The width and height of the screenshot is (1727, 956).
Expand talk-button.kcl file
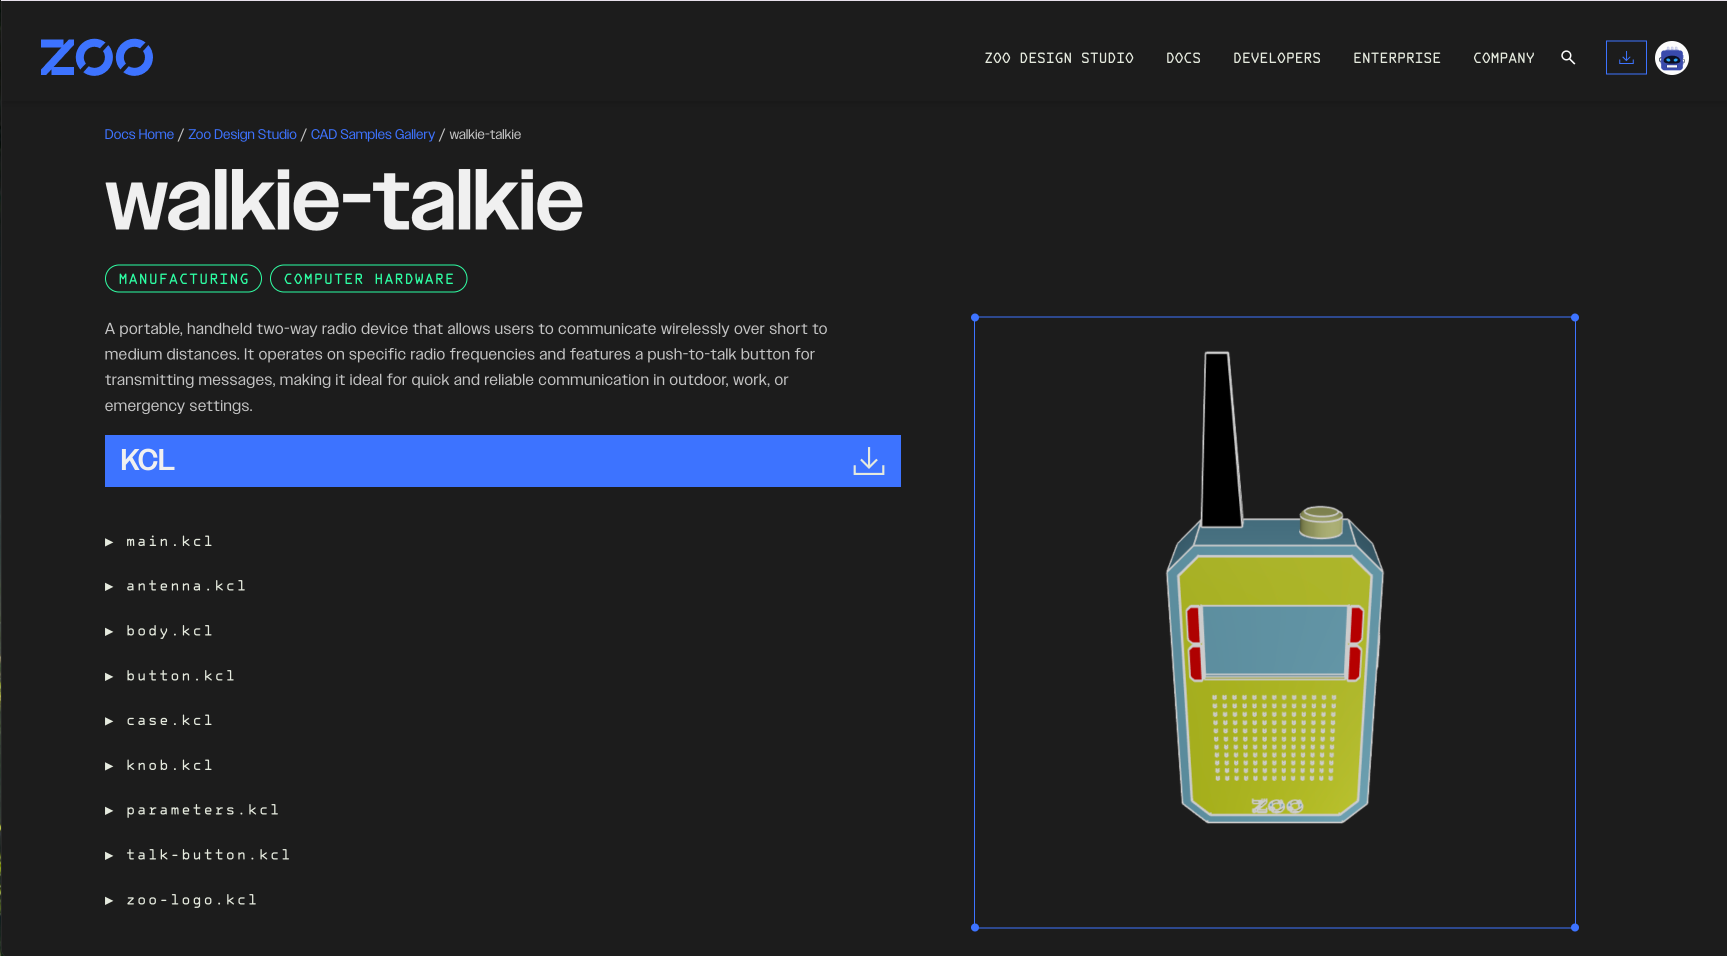[x=208, y=855]
